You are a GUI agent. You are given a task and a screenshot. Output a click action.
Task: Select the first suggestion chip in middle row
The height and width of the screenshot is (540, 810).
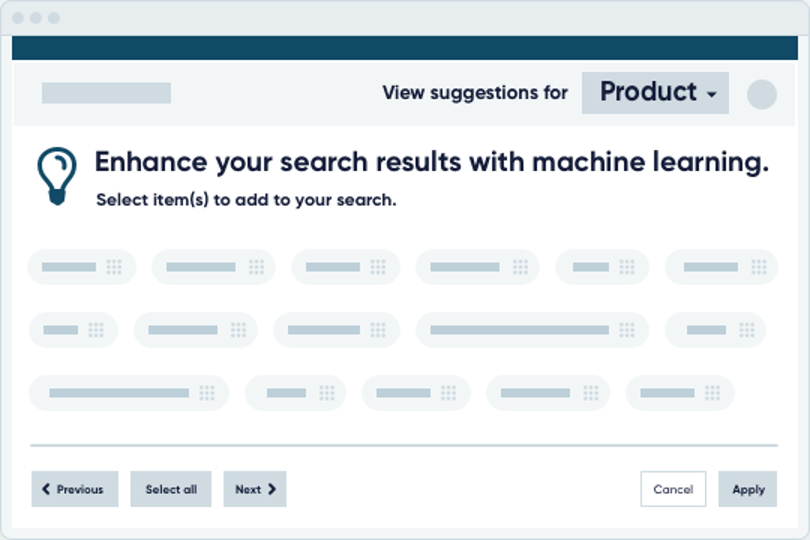coord(73,330)
